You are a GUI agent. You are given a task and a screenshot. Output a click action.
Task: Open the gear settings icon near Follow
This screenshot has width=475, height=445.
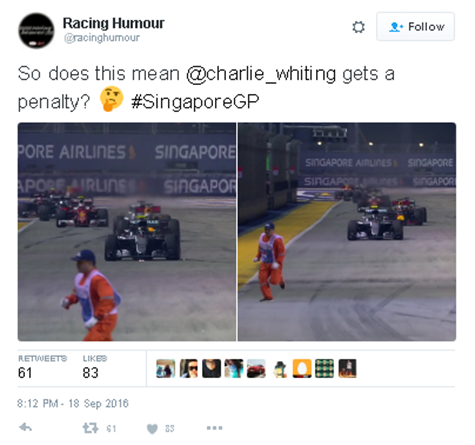[358, 27]
